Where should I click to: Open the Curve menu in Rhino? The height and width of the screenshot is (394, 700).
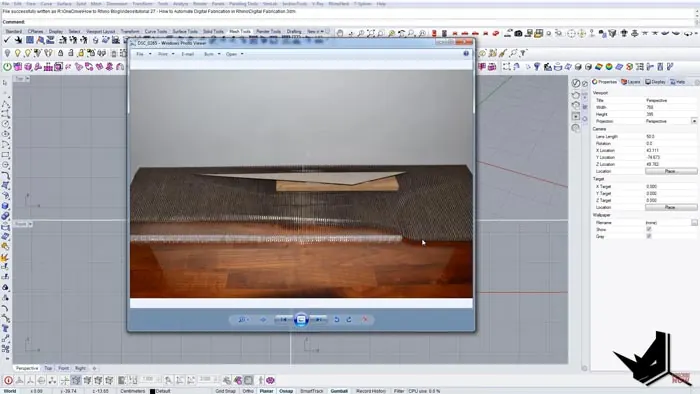coord(46,4)
